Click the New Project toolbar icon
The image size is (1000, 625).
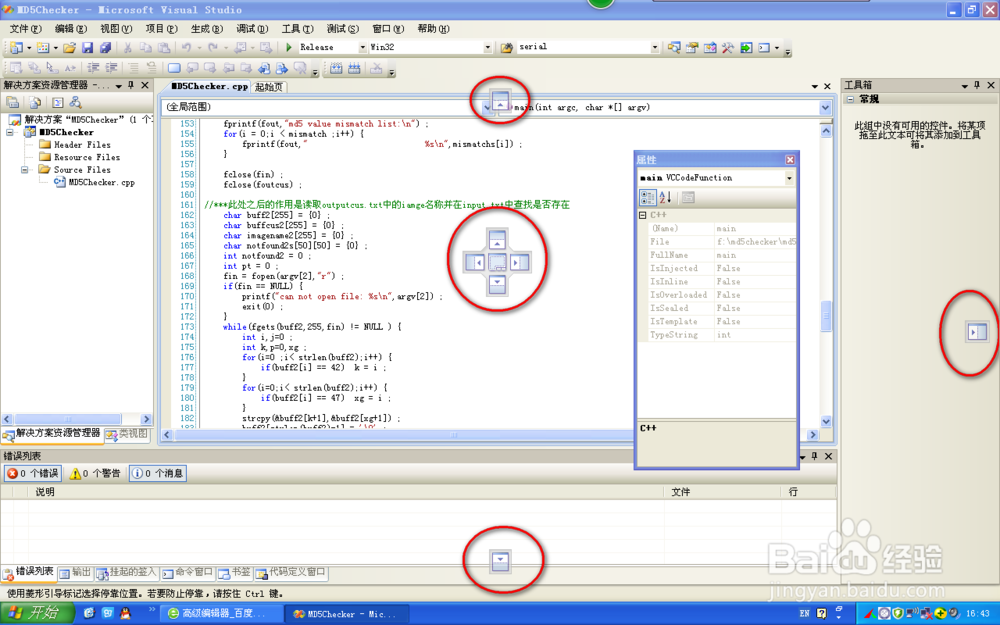[x=16, y=47]
